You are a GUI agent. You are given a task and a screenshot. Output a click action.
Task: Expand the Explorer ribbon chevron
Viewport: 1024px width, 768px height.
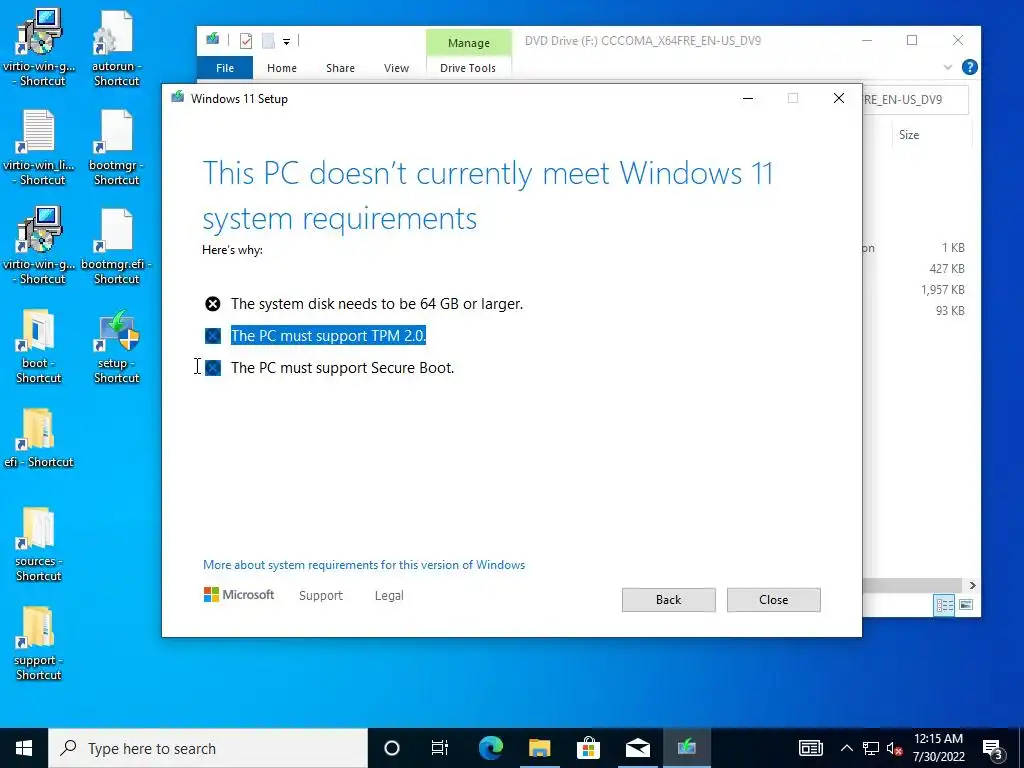(x=948, y=67)
